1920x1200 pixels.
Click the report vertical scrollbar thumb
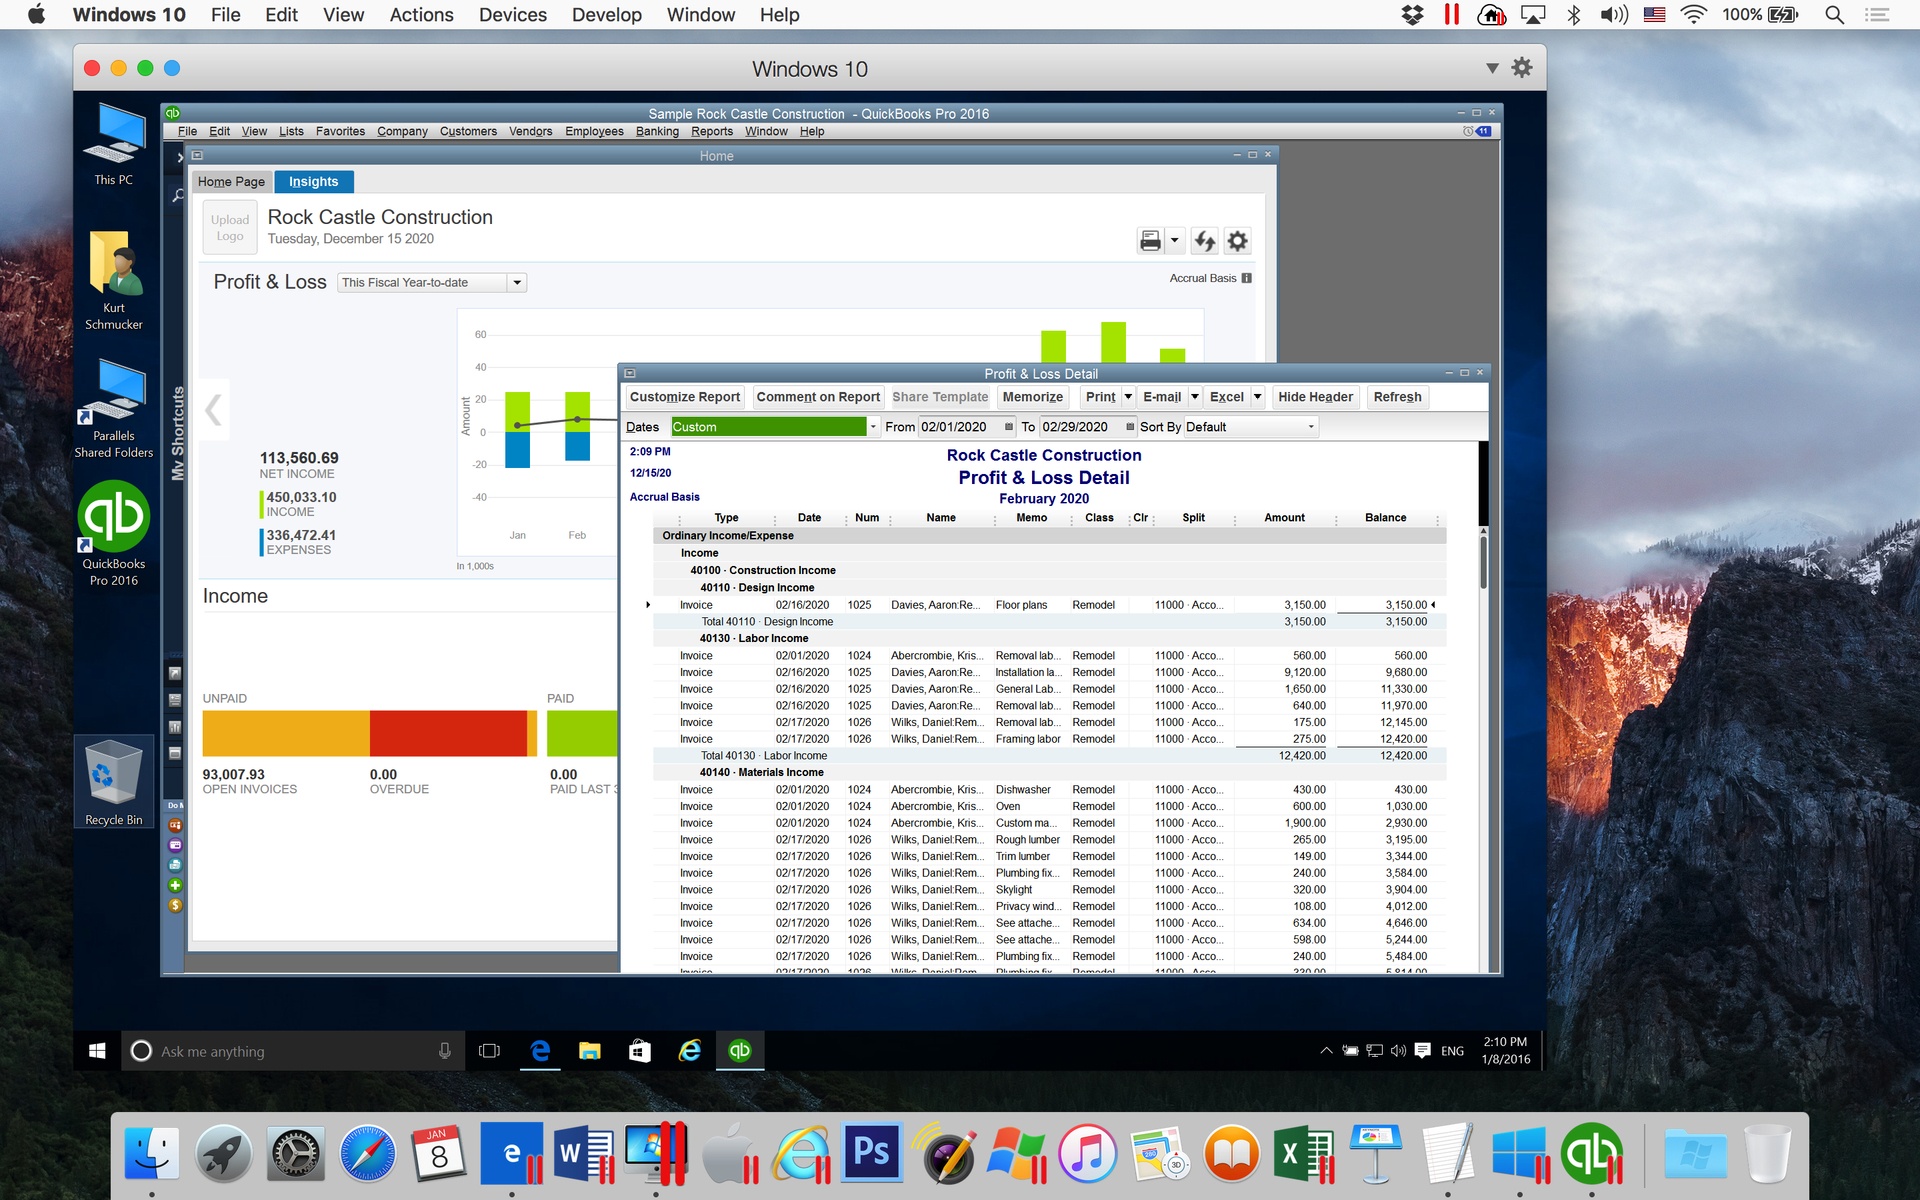(1483, 562)
